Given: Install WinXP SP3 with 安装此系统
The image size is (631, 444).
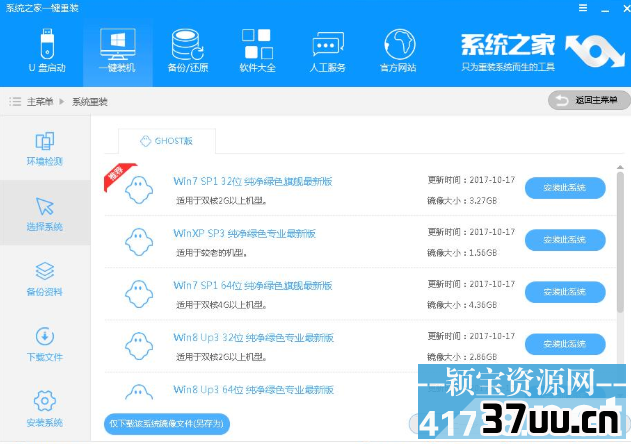Looking at the screenshot, I should [565, 240].
